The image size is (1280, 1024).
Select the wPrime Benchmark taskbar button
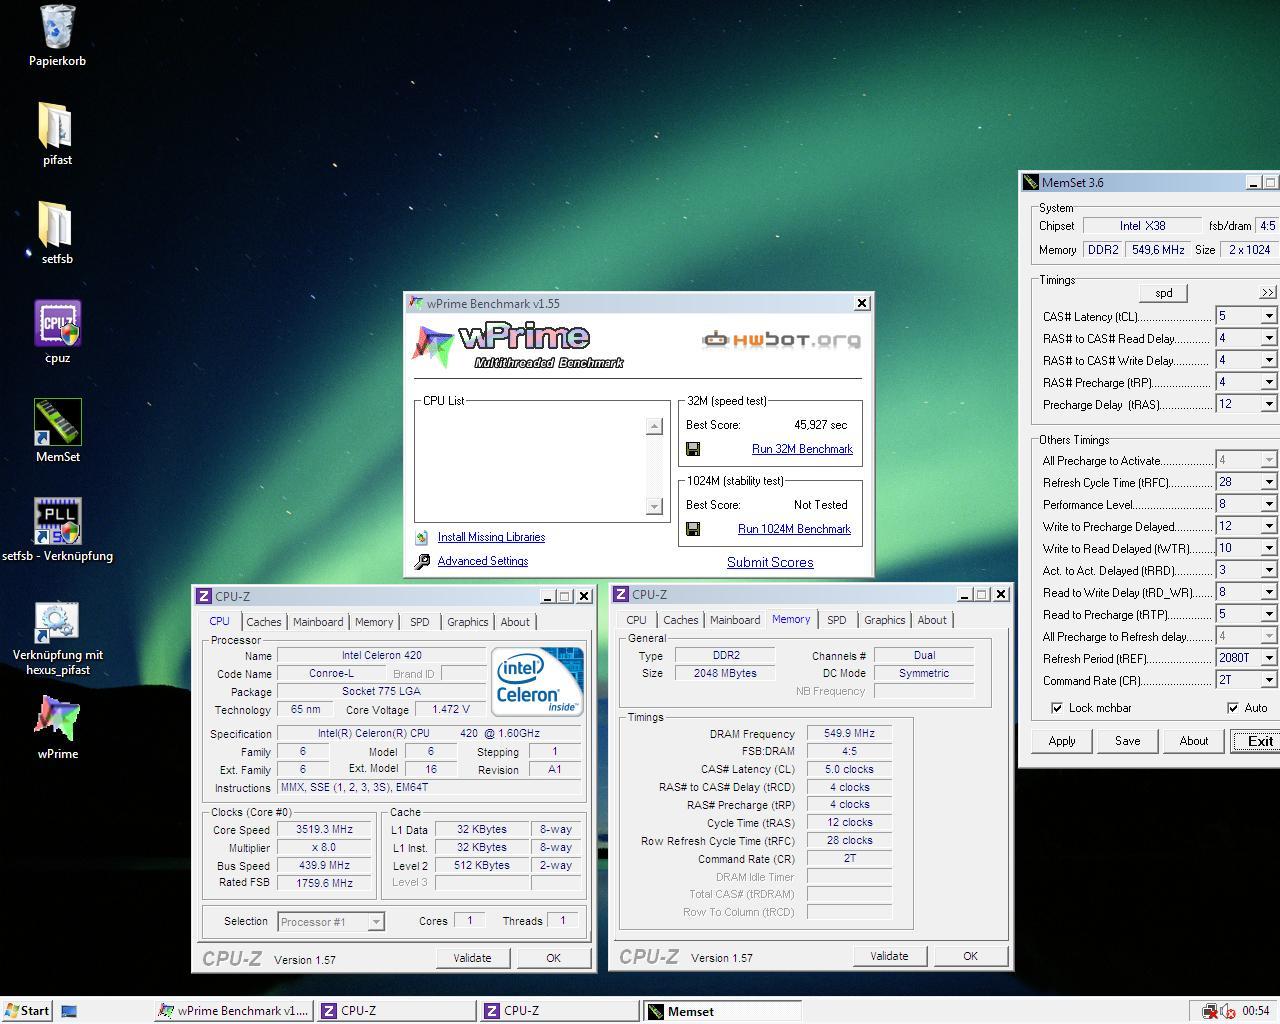(233, 1011)
